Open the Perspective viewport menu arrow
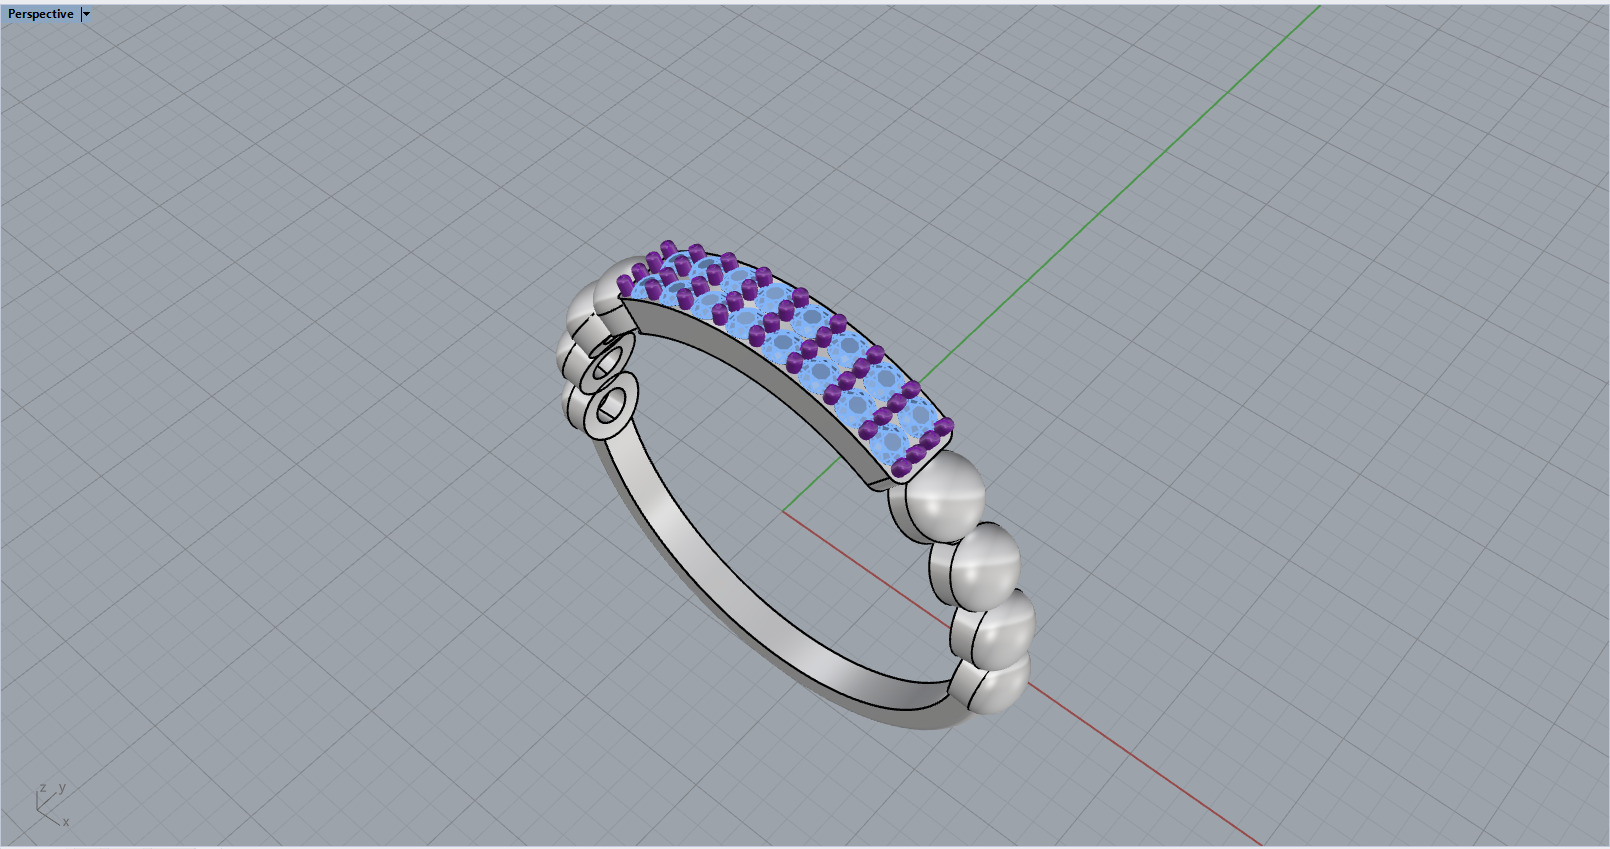This screenshot has width=1610, height=849. point(86,14)
